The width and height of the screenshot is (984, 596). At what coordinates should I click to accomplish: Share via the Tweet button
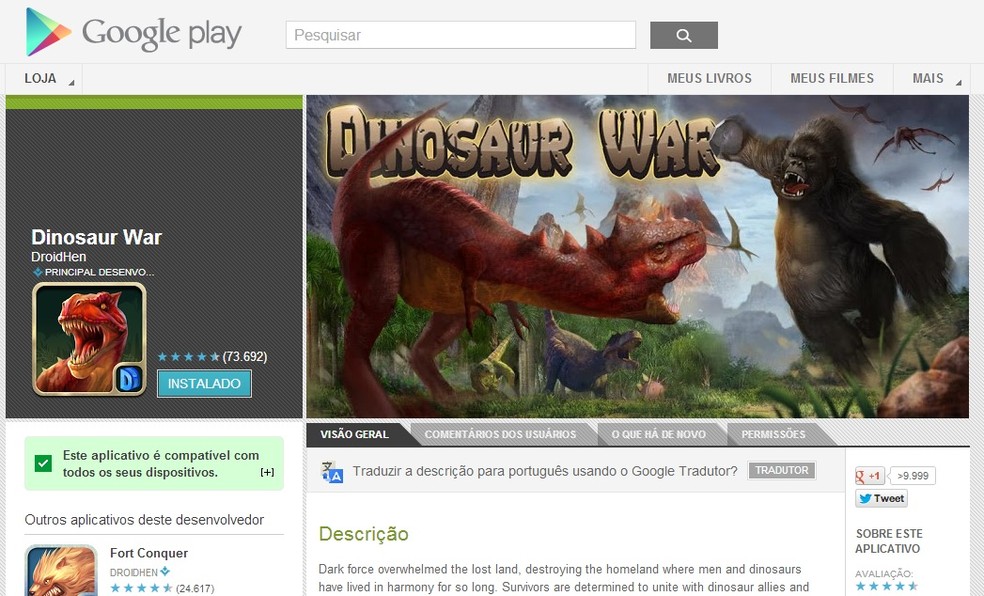coord(881,499)
